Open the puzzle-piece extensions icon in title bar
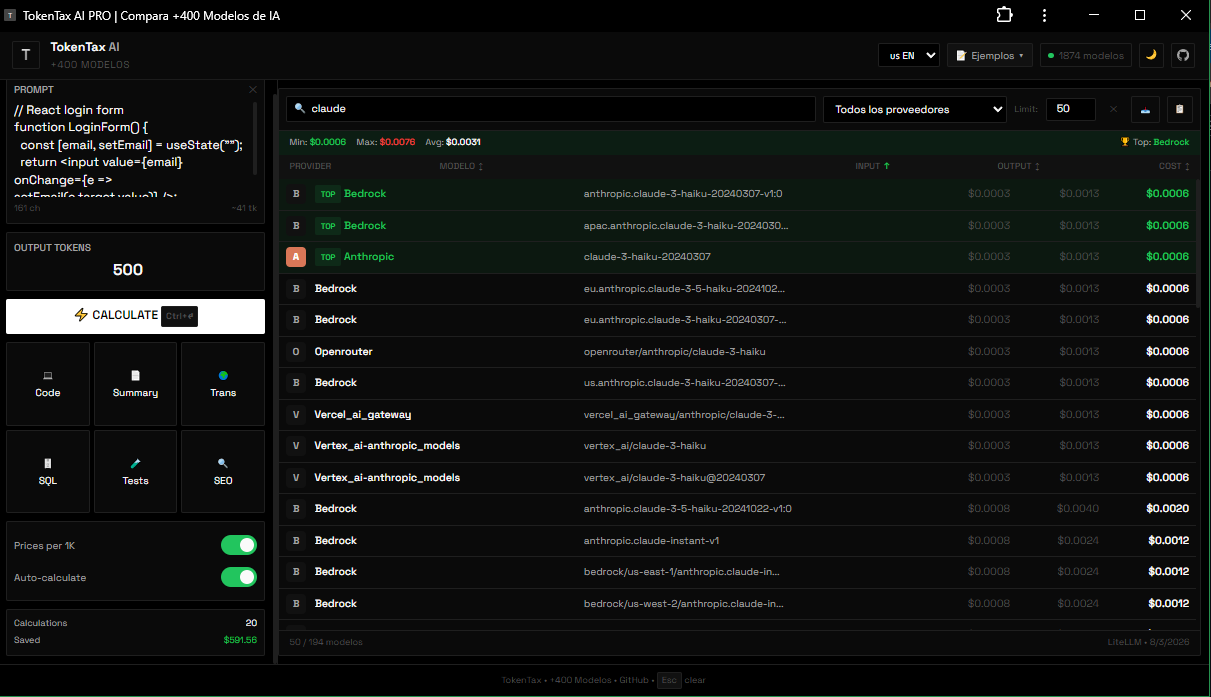 click(x=1004, y=15)
